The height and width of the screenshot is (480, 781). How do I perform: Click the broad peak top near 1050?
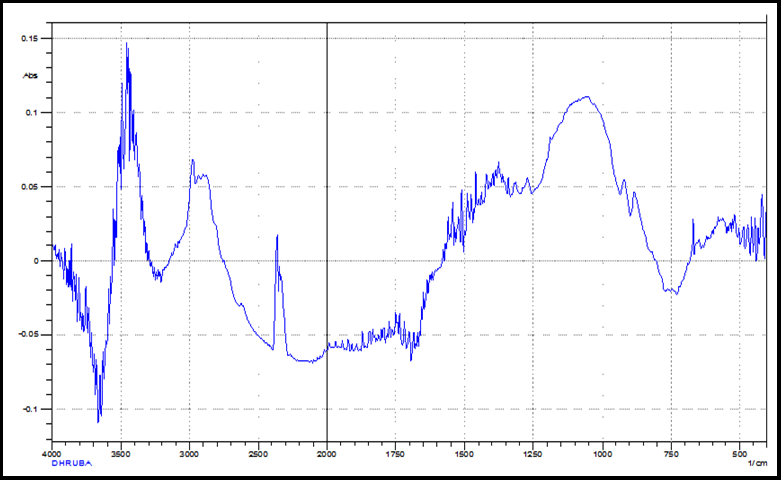coord(586,97)
